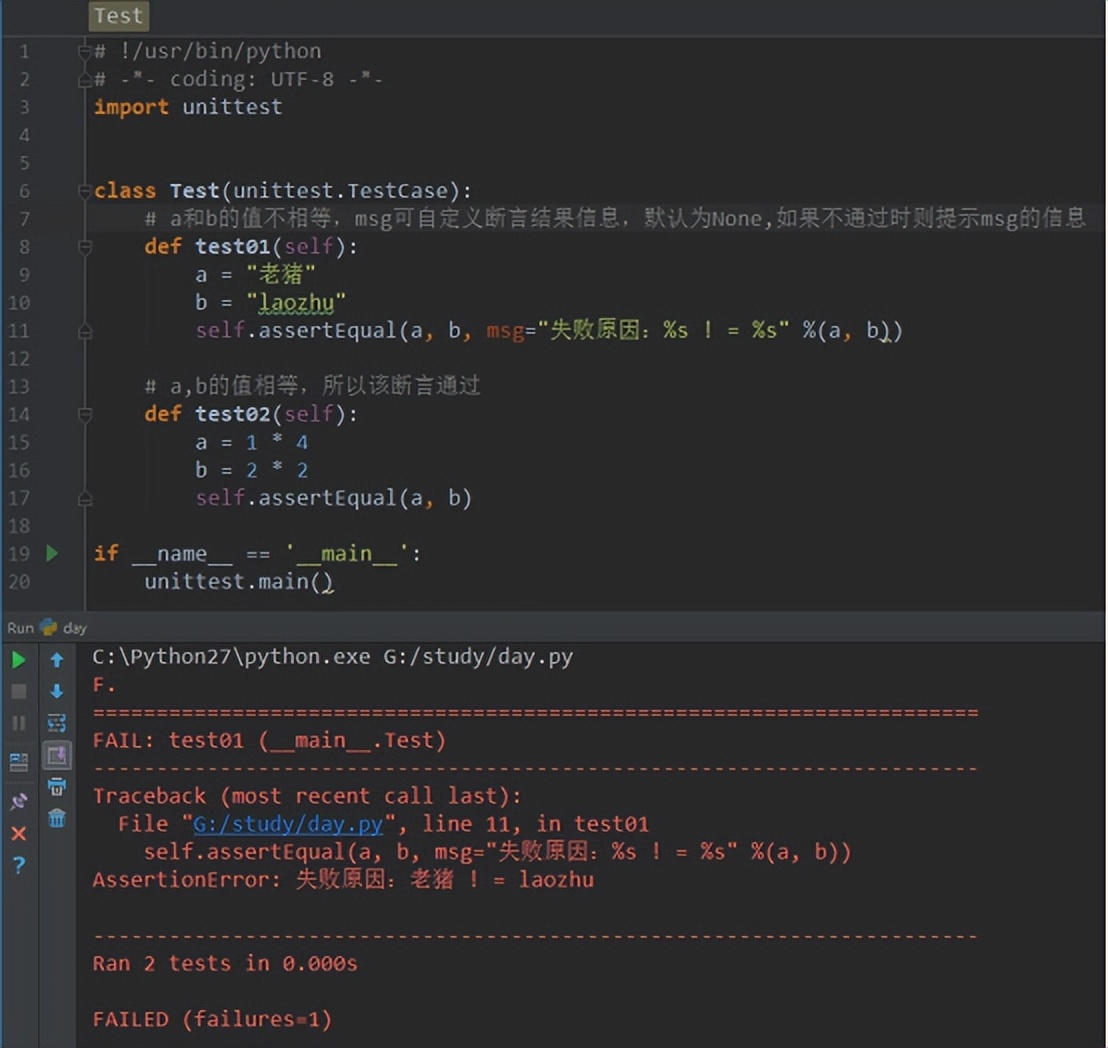Collapse the test01 method fold arrow
1108x1048 pixels.
pyautogui.click(x=84, y=246)
